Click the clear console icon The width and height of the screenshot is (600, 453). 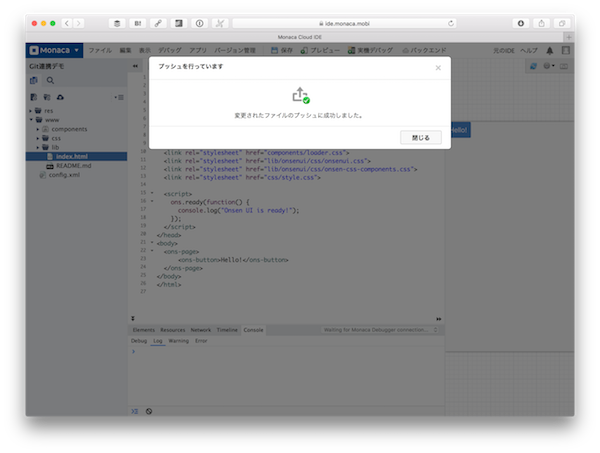tap(149, 411)
